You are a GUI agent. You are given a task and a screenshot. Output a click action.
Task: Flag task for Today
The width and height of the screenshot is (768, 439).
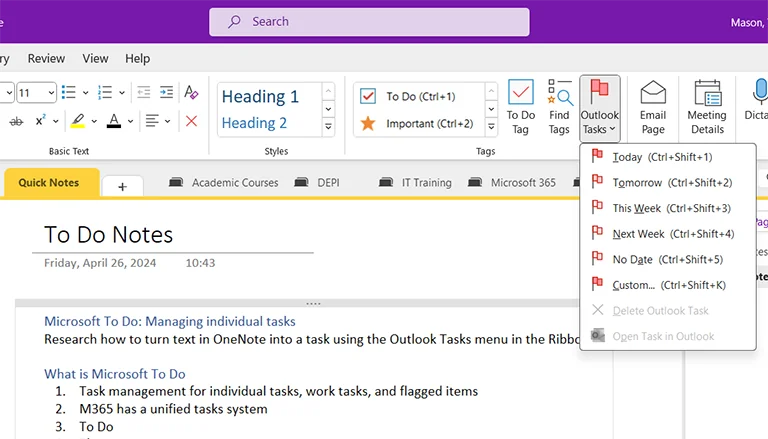click(x=668, y=157)
